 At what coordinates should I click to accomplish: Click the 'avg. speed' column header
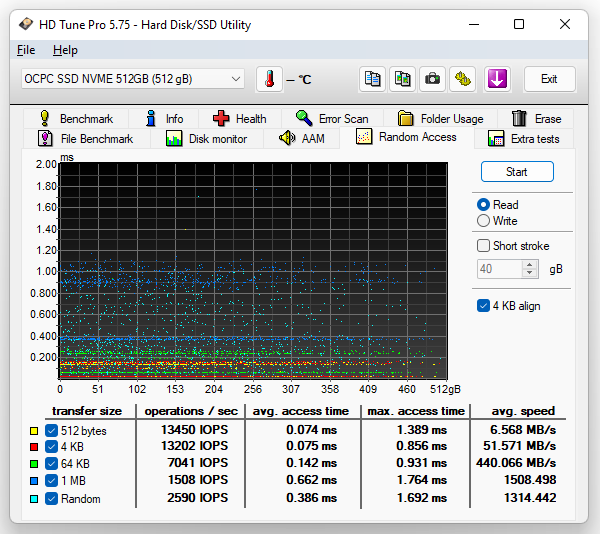pyautogui.click(x=523, y=411)
